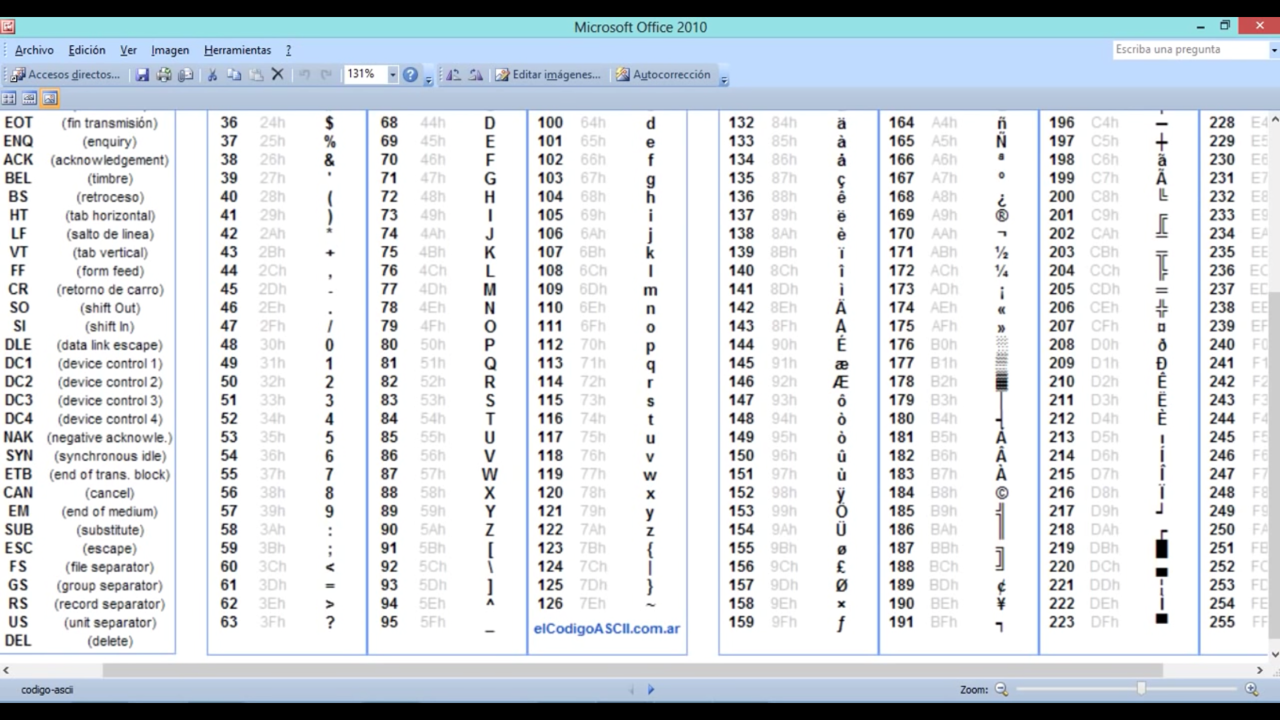Switch to thumbnail pane view
This screenshot has height=720, width=1280.
click(x=9, y=98)
